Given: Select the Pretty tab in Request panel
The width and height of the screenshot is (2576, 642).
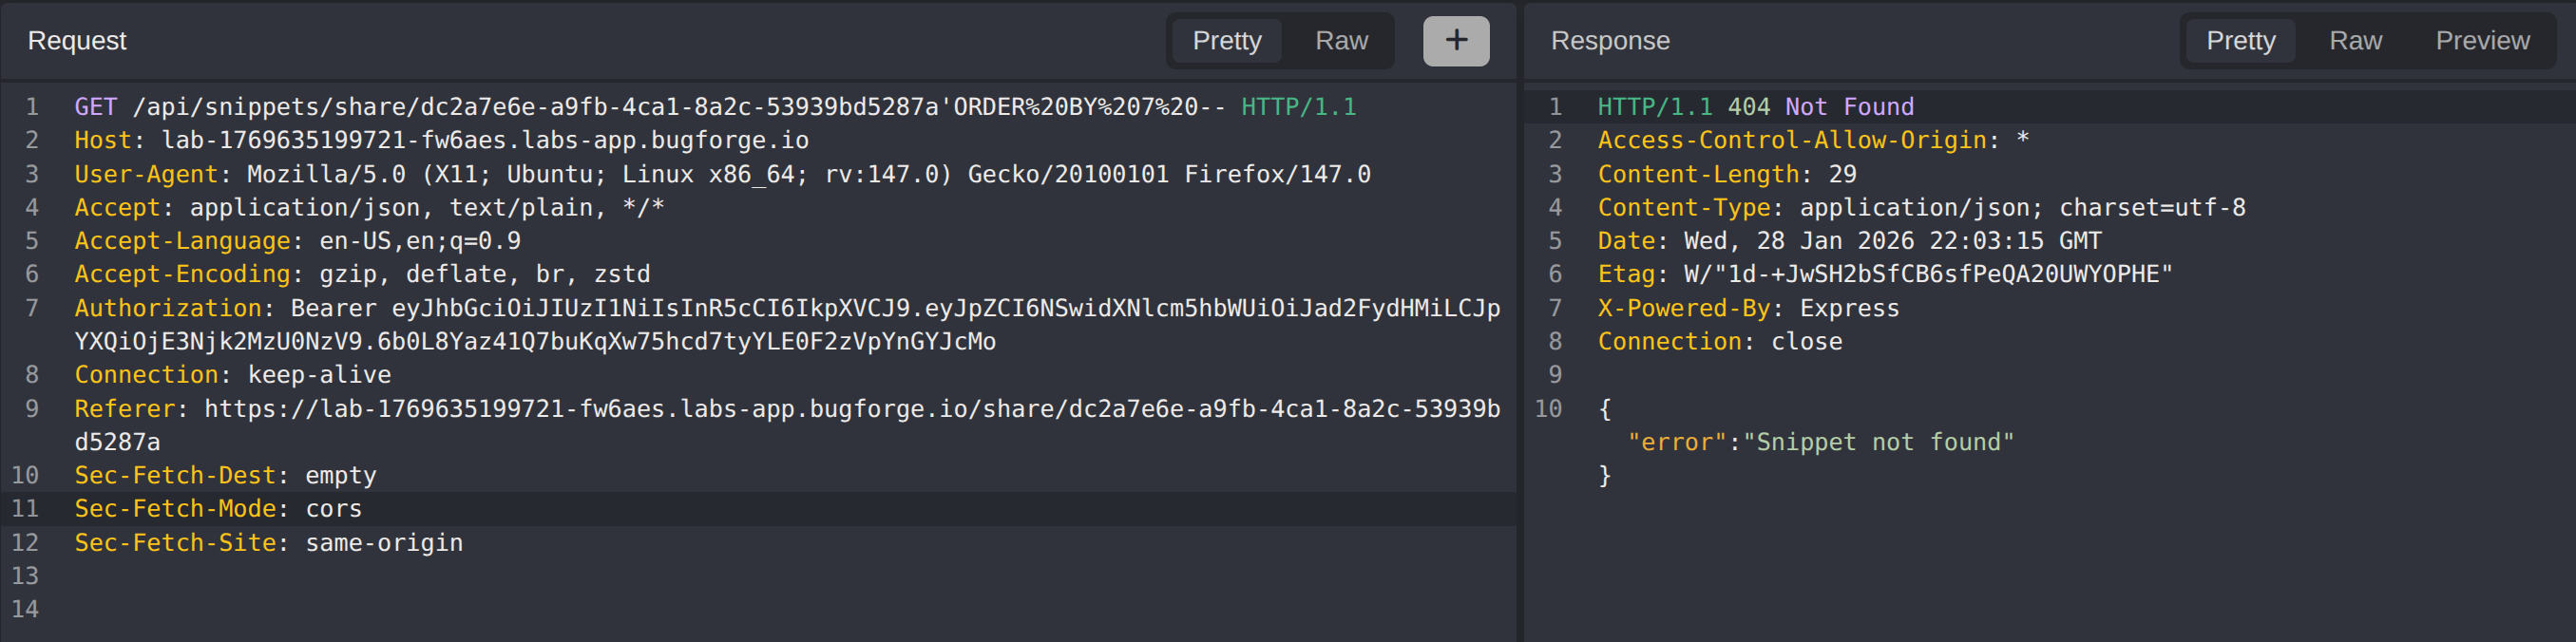Looking at the screenshot, I should tap(1226, 41).
